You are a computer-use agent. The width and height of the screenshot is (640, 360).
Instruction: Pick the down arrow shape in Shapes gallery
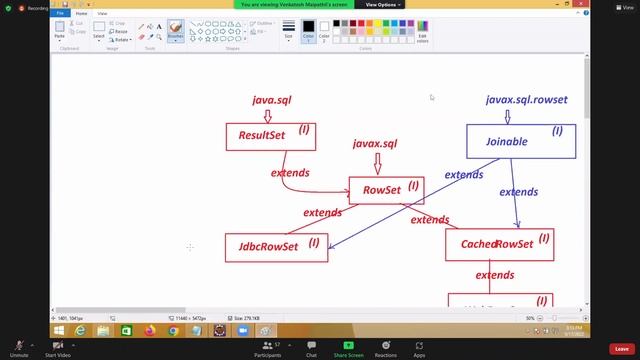193,39
